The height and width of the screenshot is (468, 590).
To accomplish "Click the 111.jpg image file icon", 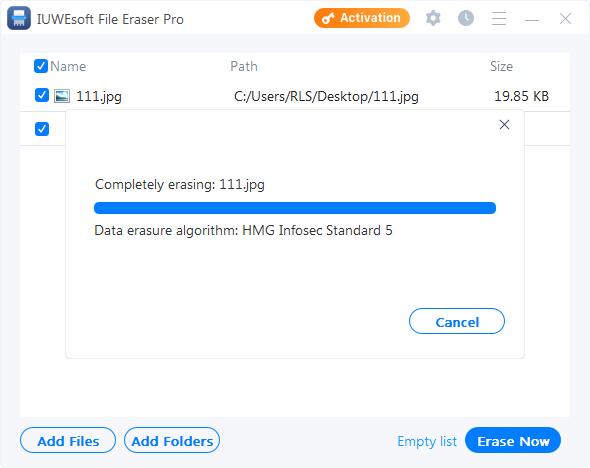I will pos(62,96).
